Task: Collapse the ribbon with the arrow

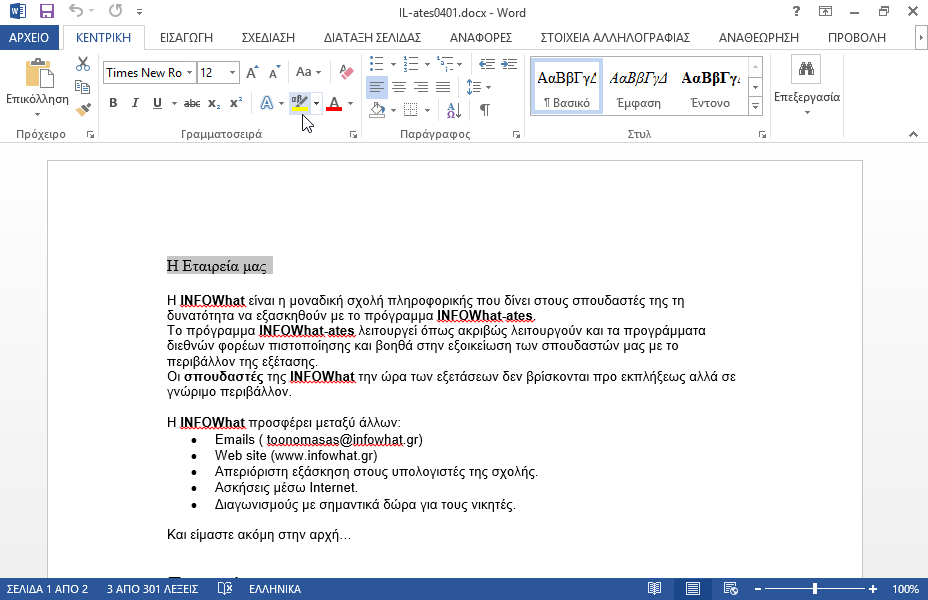Action: [913, 134]
